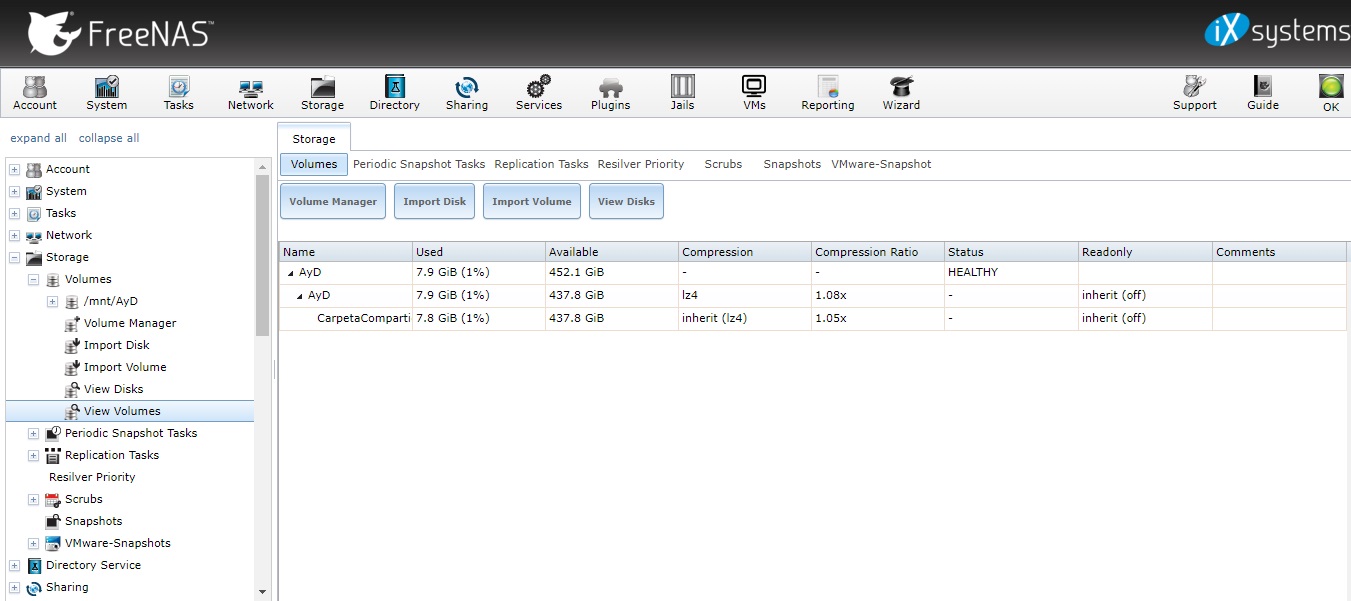This screenshot has width=1351, height=601.
Task: Sort by the Compression Ratio column header
Action: point(877,252)
